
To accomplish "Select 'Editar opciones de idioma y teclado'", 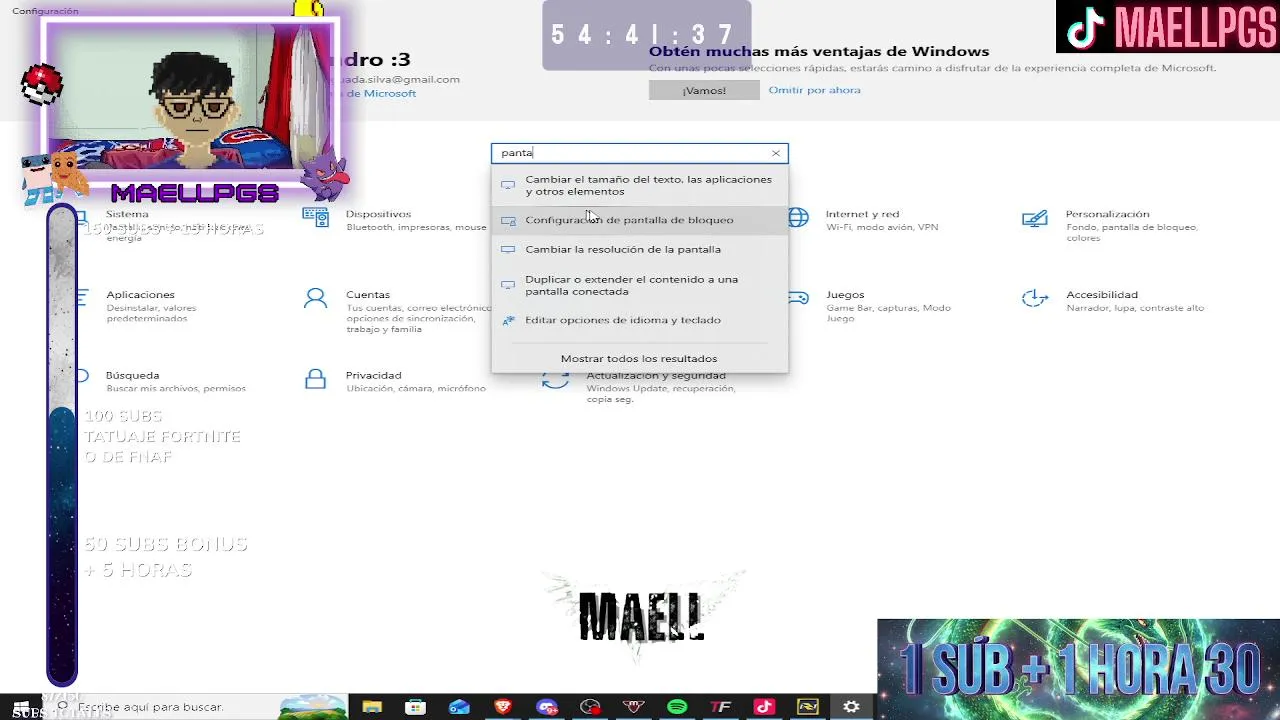I will click(x=640, y=320).
